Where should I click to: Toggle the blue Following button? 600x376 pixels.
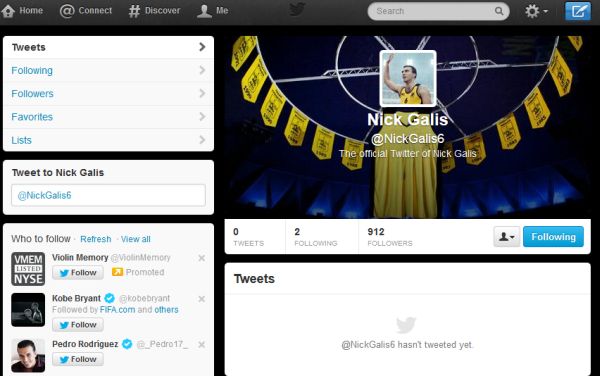[x=553, y=237]
